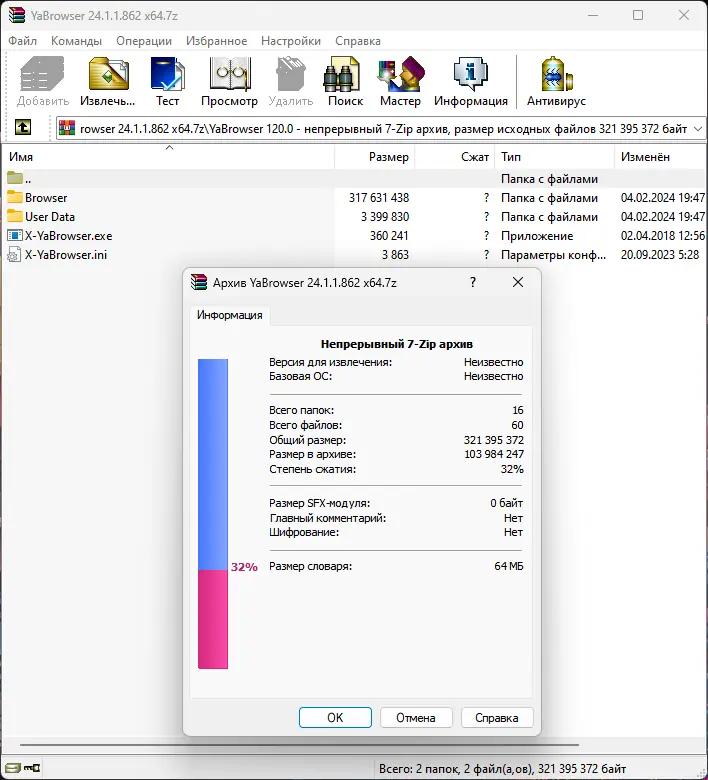Click the Удалить toolbar icon
Viewport: 708px width, 780px height.
pyautogui.click(x=291, y=74)
